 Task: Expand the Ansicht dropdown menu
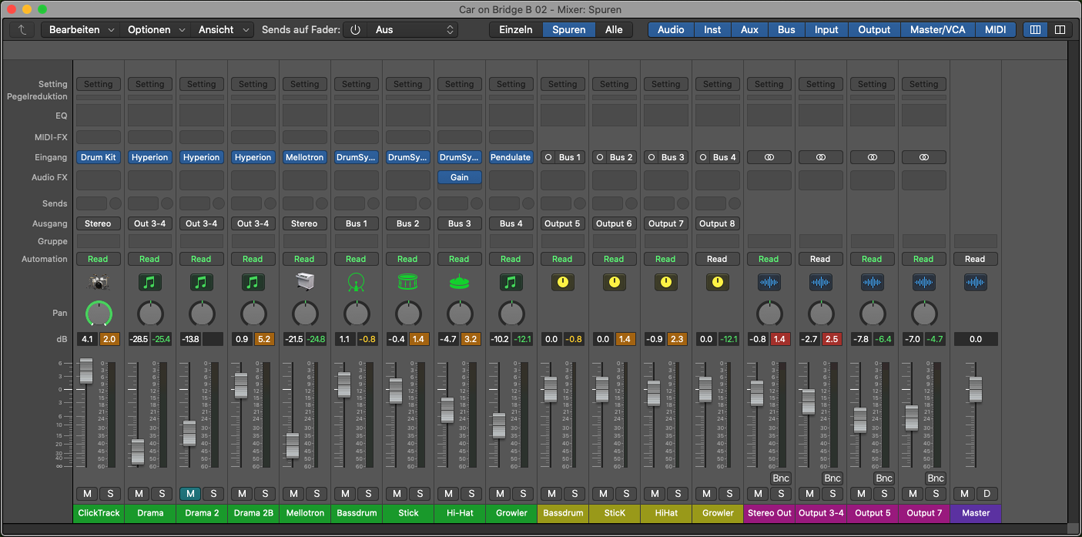coord(223,30)
